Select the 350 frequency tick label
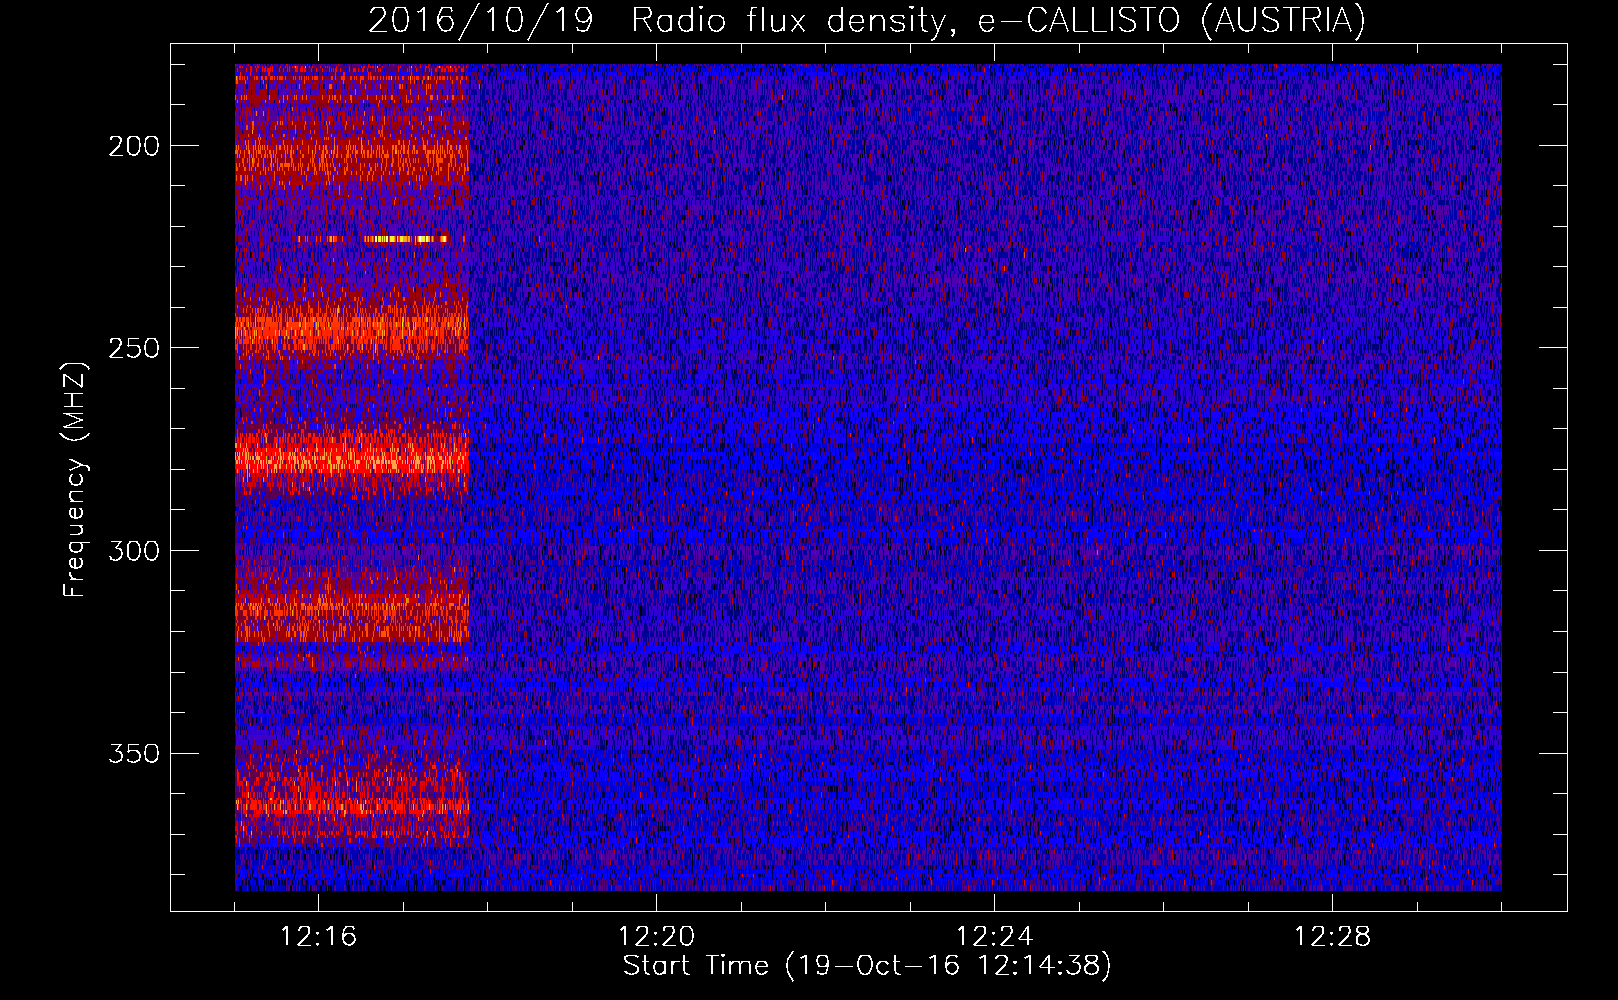Image resolution: width=1618 pixels, height=1000 pixels. [x=134, y=753]
